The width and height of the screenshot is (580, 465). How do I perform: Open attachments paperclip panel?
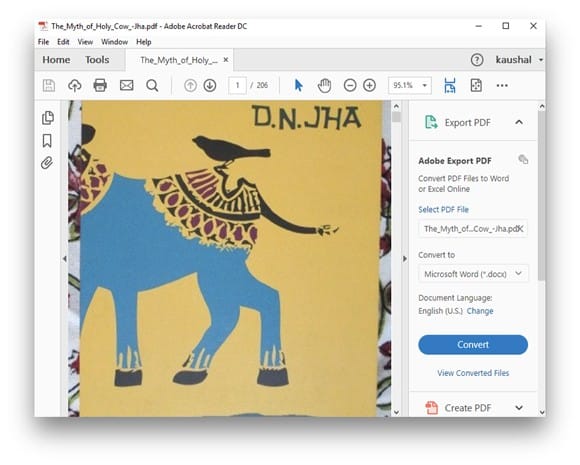pos(47,163)
